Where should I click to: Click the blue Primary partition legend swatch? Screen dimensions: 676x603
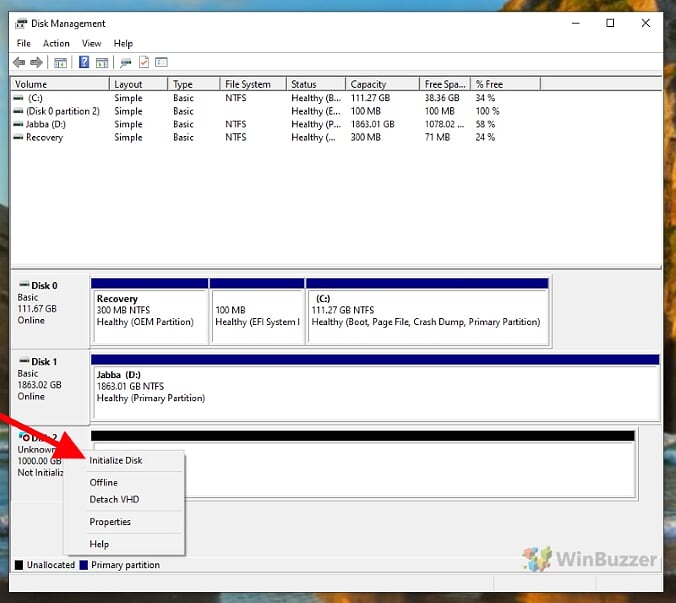click(x=84, y=565)
